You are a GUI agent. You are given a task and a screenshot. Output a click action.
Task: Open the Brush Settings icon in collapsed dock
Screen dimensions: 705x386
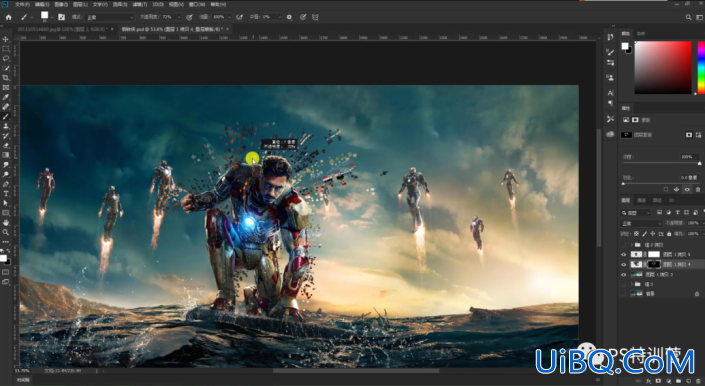pyautogui.click(x=610, y=53)
